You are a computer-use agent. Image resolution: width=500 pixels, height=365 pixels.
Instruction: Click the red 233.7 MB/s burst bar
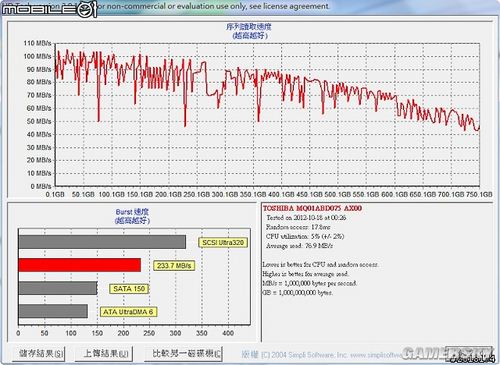(80, 265)
